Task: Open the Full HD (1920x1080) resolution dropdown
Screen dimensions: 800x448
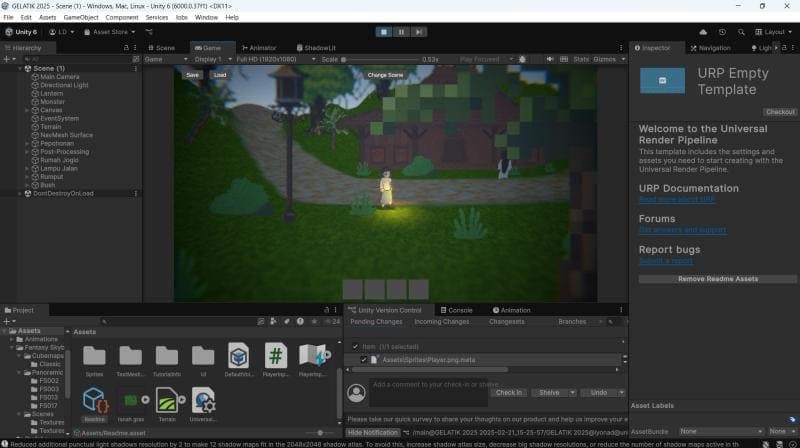Action: [276, 59]
